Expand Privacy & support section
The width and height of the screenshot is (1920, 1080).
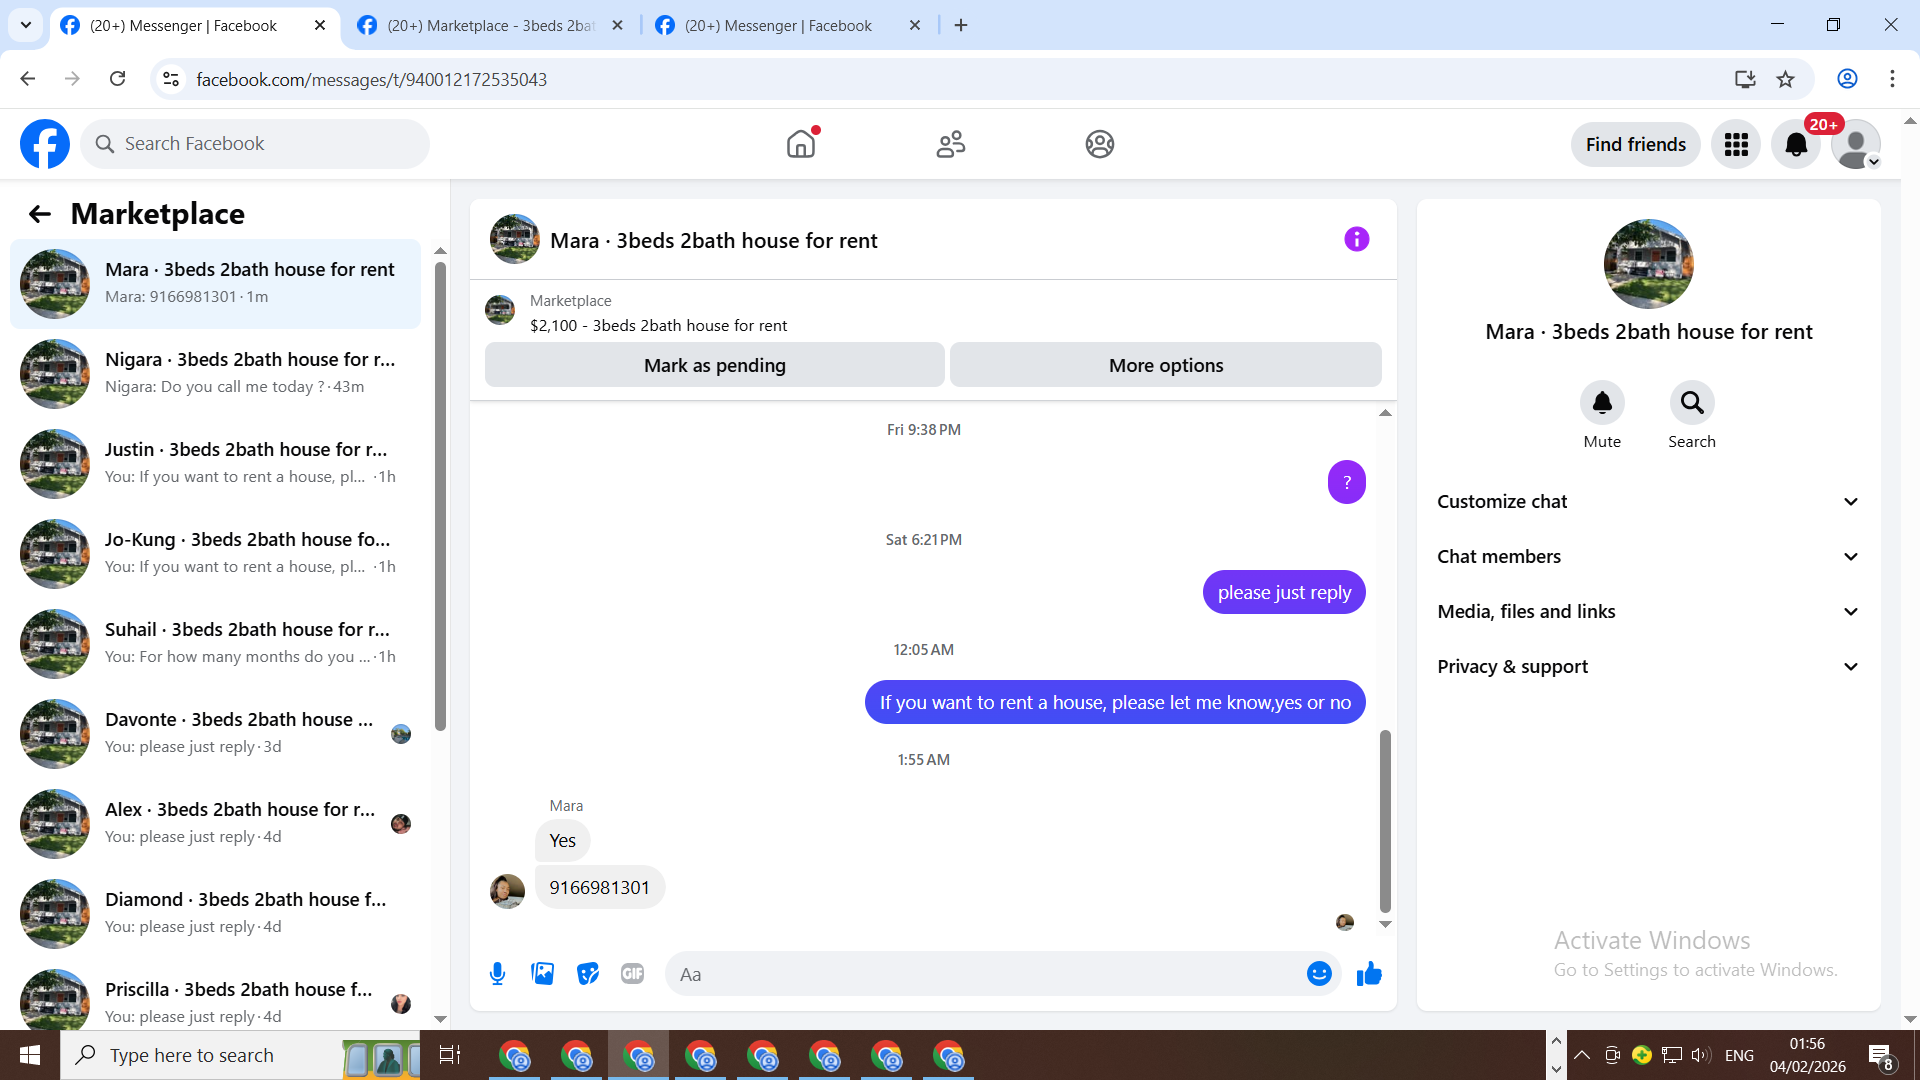(1648, 667)
